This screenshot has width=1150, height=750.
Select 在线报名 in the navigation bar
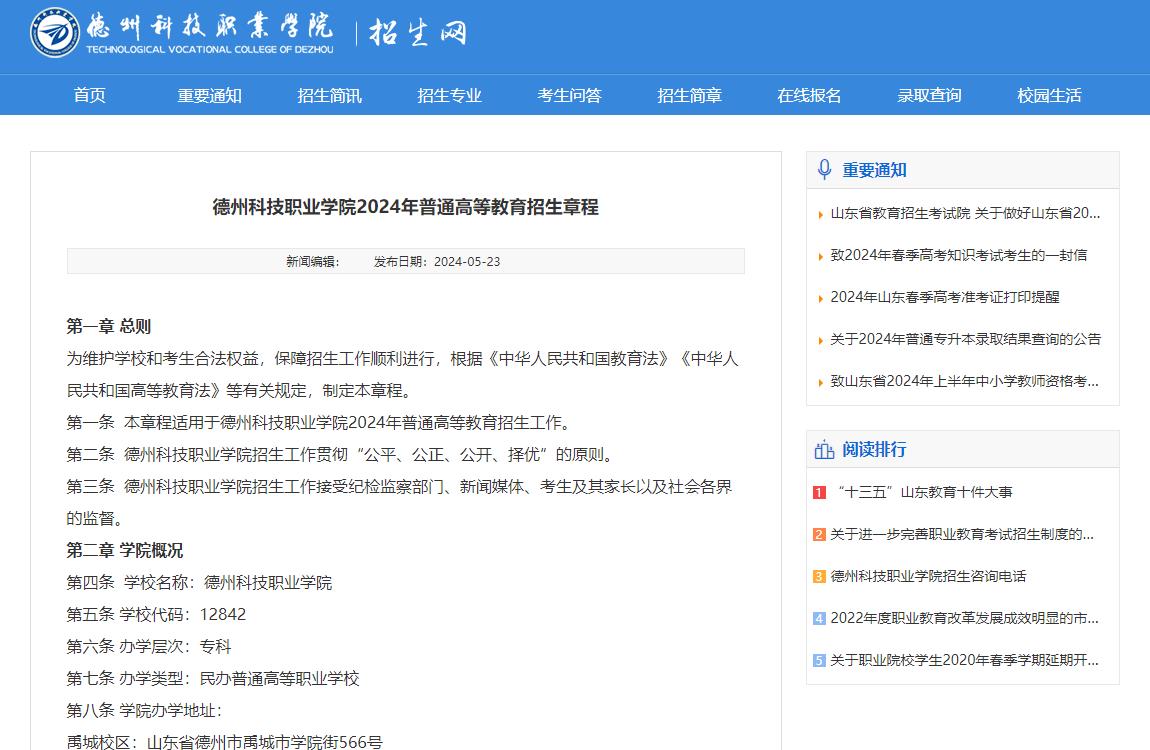(x=809, y=95)
